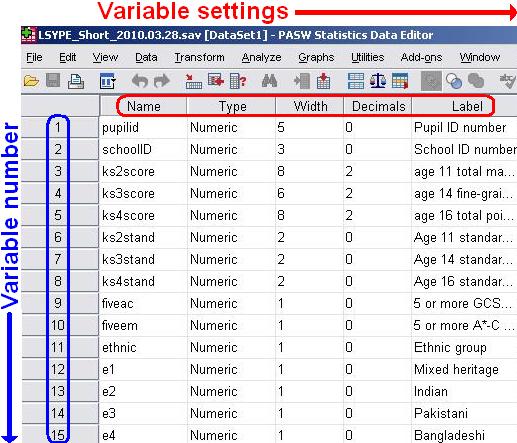Open the Recall recently used dialogs icon
This screenshot has width=517, height=443.
coord(107,81)
